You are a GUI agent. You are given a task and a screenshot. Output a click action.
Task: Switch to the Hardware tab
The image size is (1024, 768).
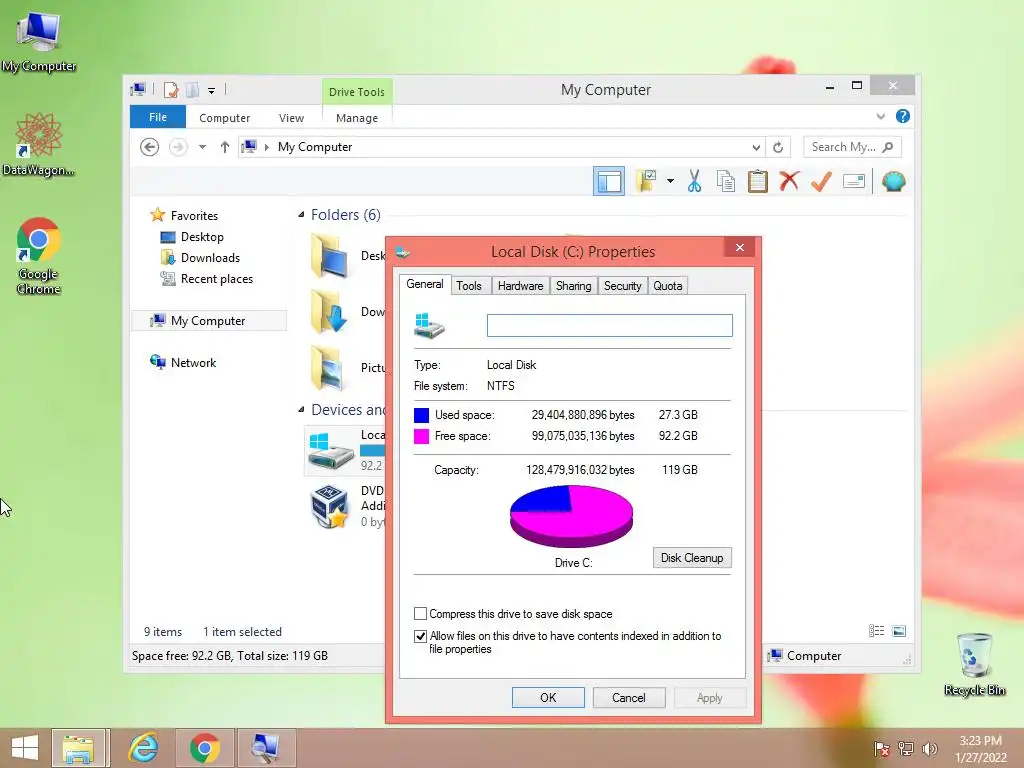click(520, 285)
